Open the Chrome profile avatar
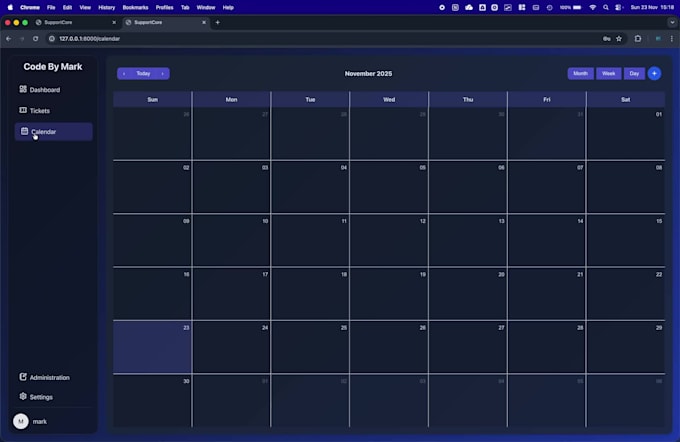Screen dimensions: 680x442 [658, 39]
